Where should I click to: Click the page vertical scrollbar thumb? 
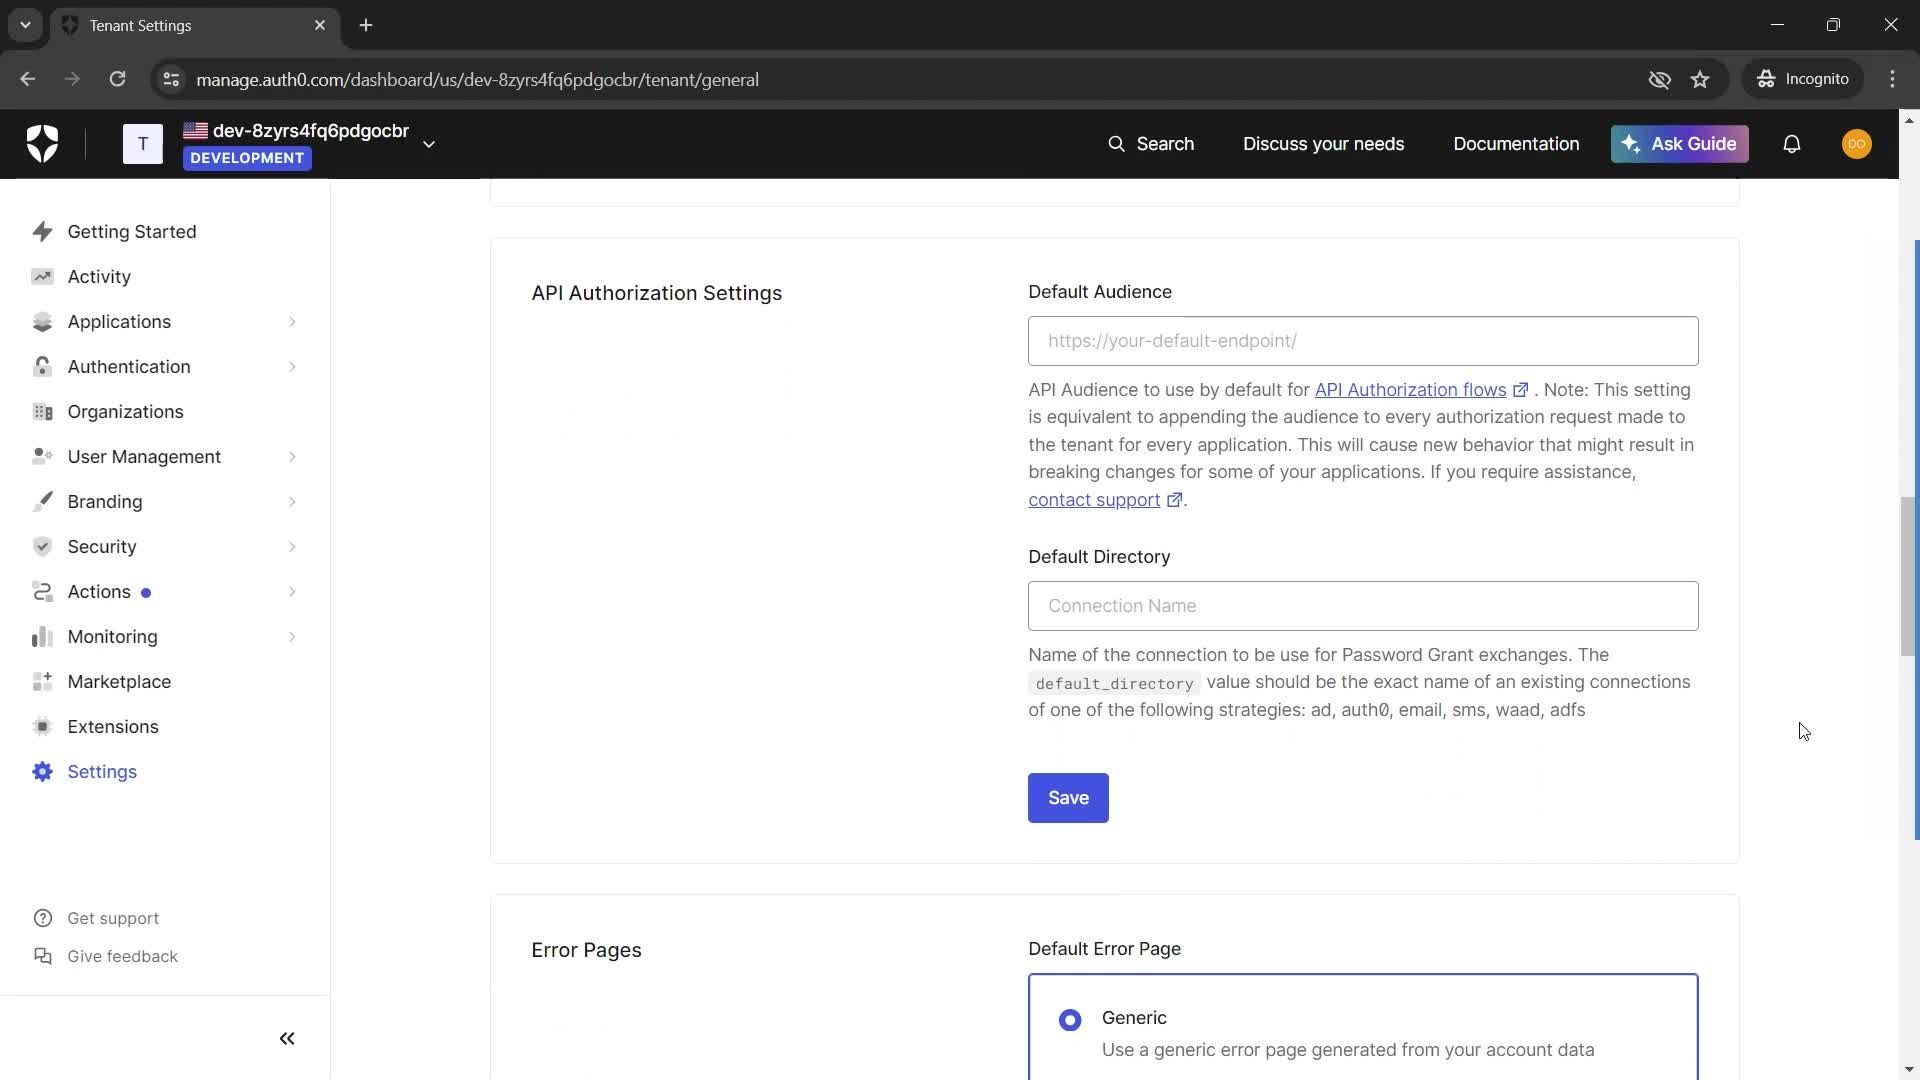tap(1908, 576)
